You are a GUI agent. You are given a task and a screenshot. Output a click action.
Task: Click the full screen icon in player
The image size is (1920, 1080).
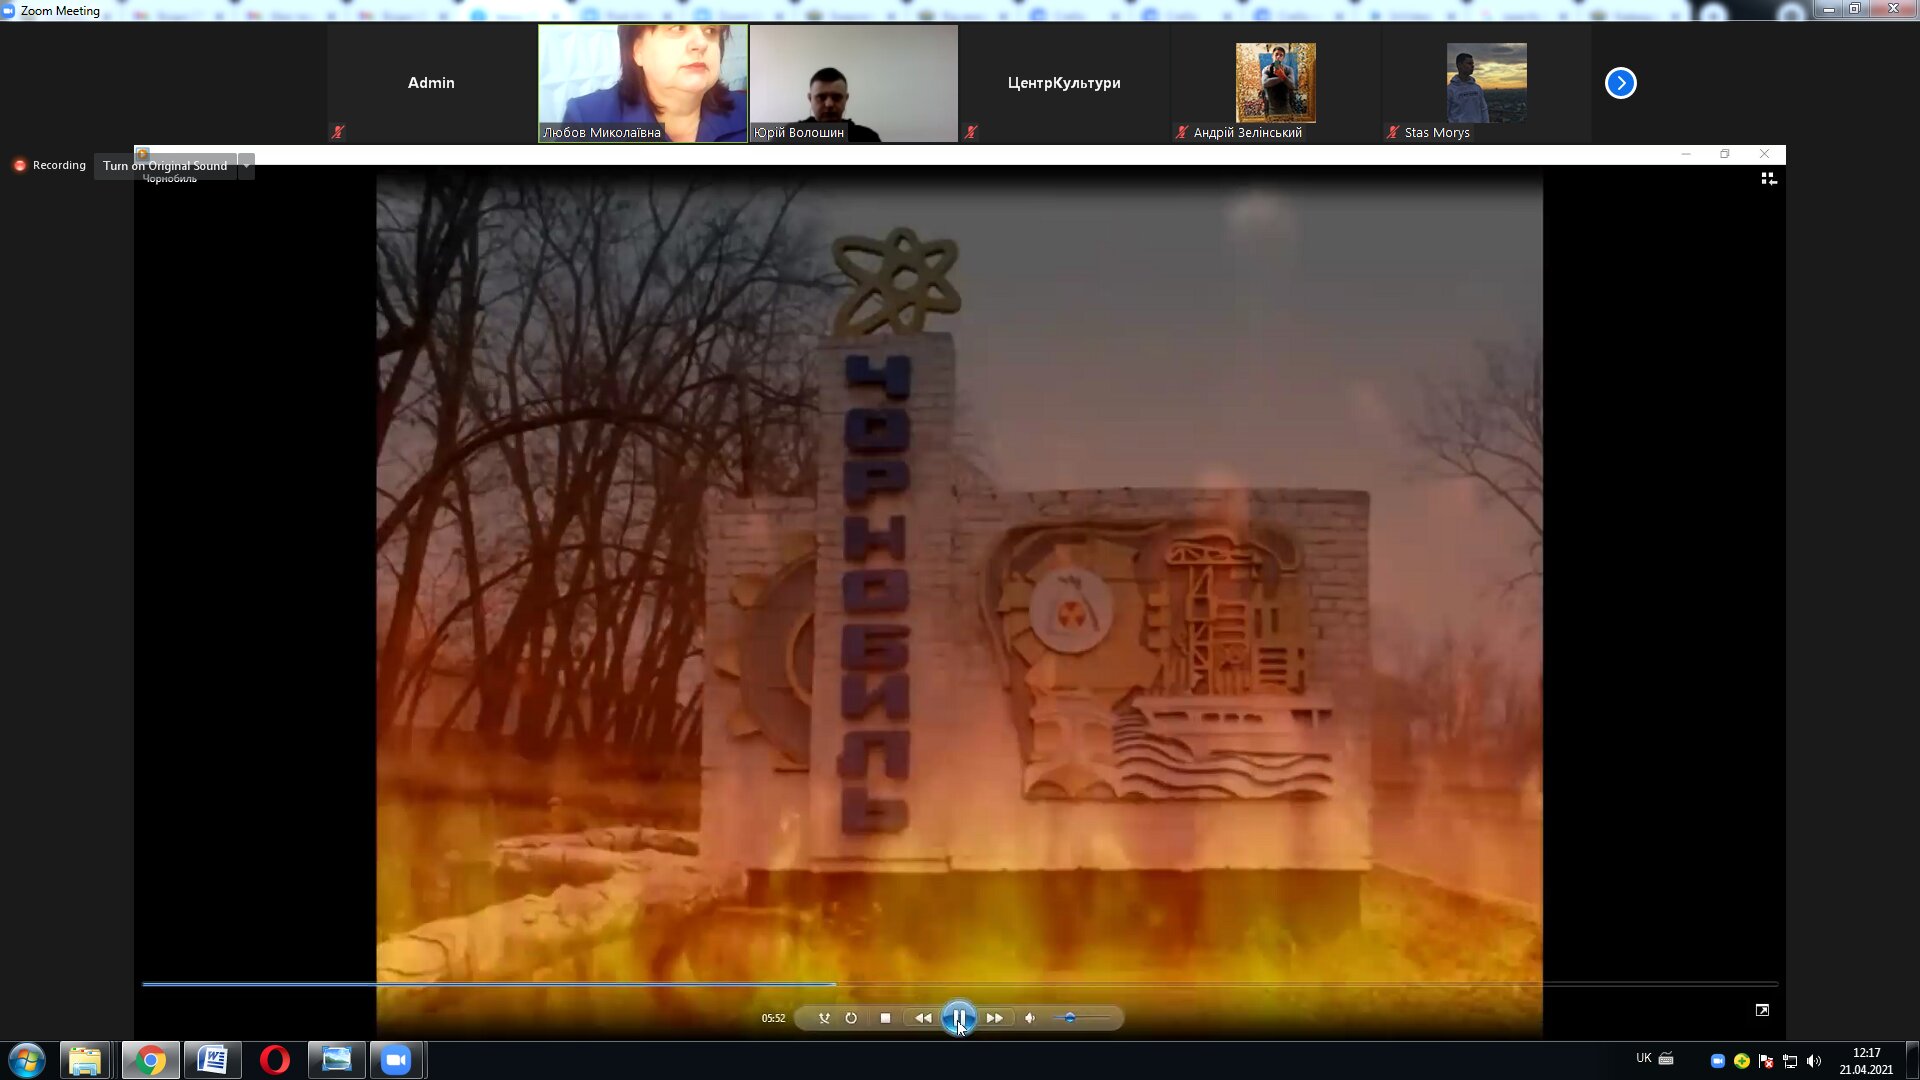pyautogui.click(x=1762, y=1010)
